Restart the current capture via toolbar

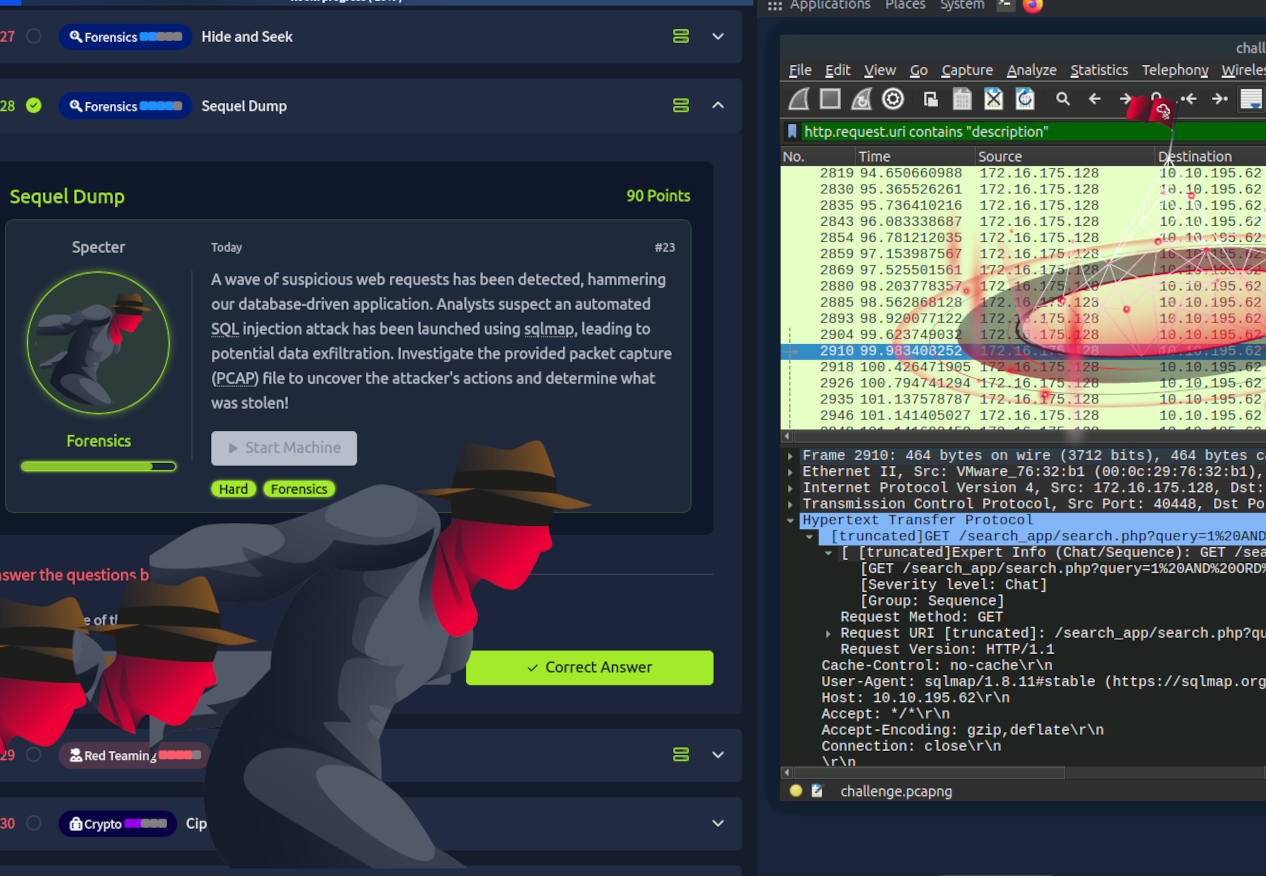click(x=861, y=99)
